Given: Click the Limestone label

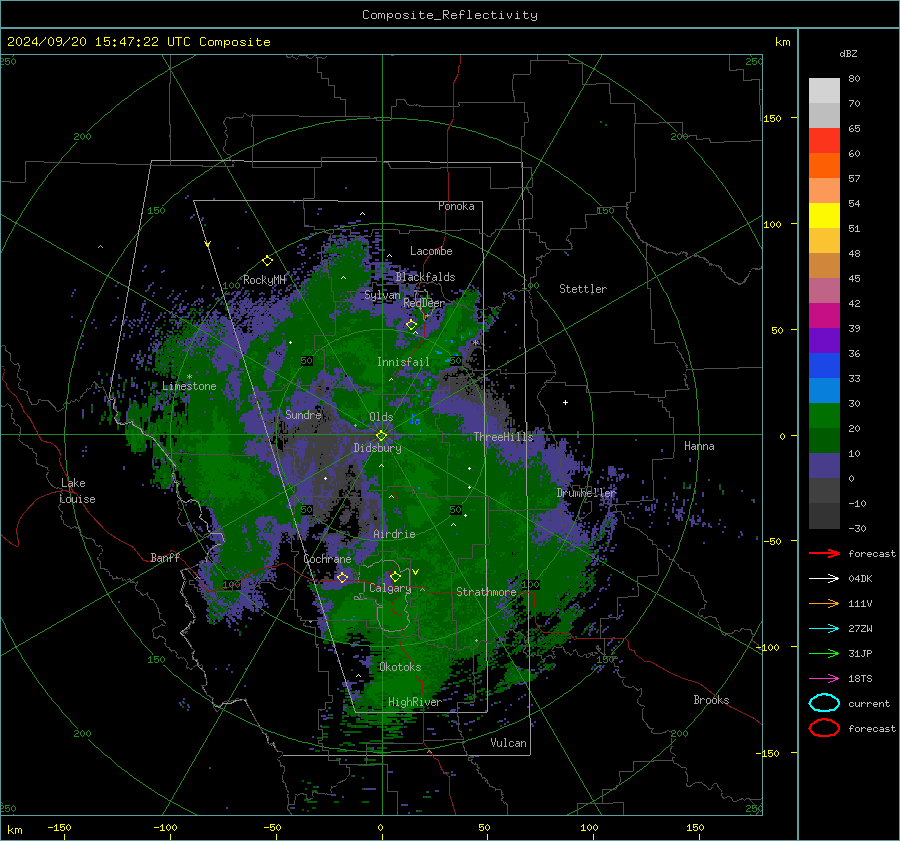Looking at the screenshot, I should pos(189,386).
